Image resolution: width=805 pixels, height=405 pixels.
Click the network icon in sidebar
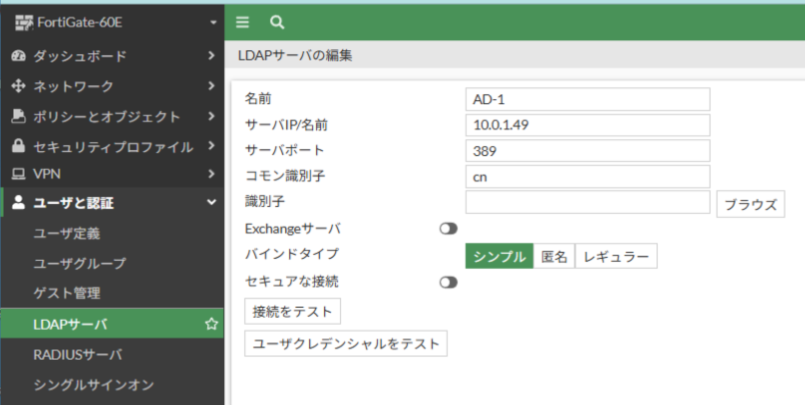[x=18, y=86]
